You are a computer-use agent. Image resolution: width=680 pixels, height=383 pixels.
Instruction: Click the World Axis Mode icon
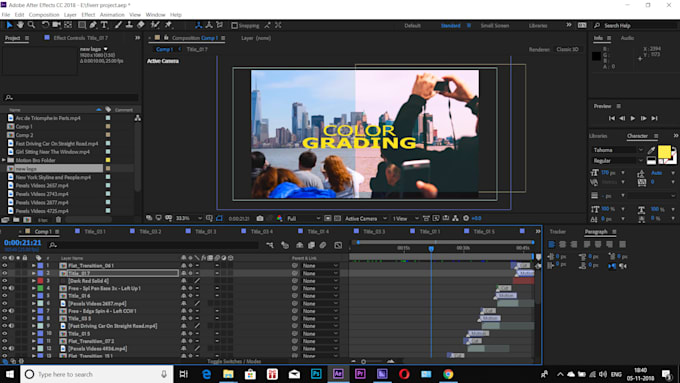[209, 25]
